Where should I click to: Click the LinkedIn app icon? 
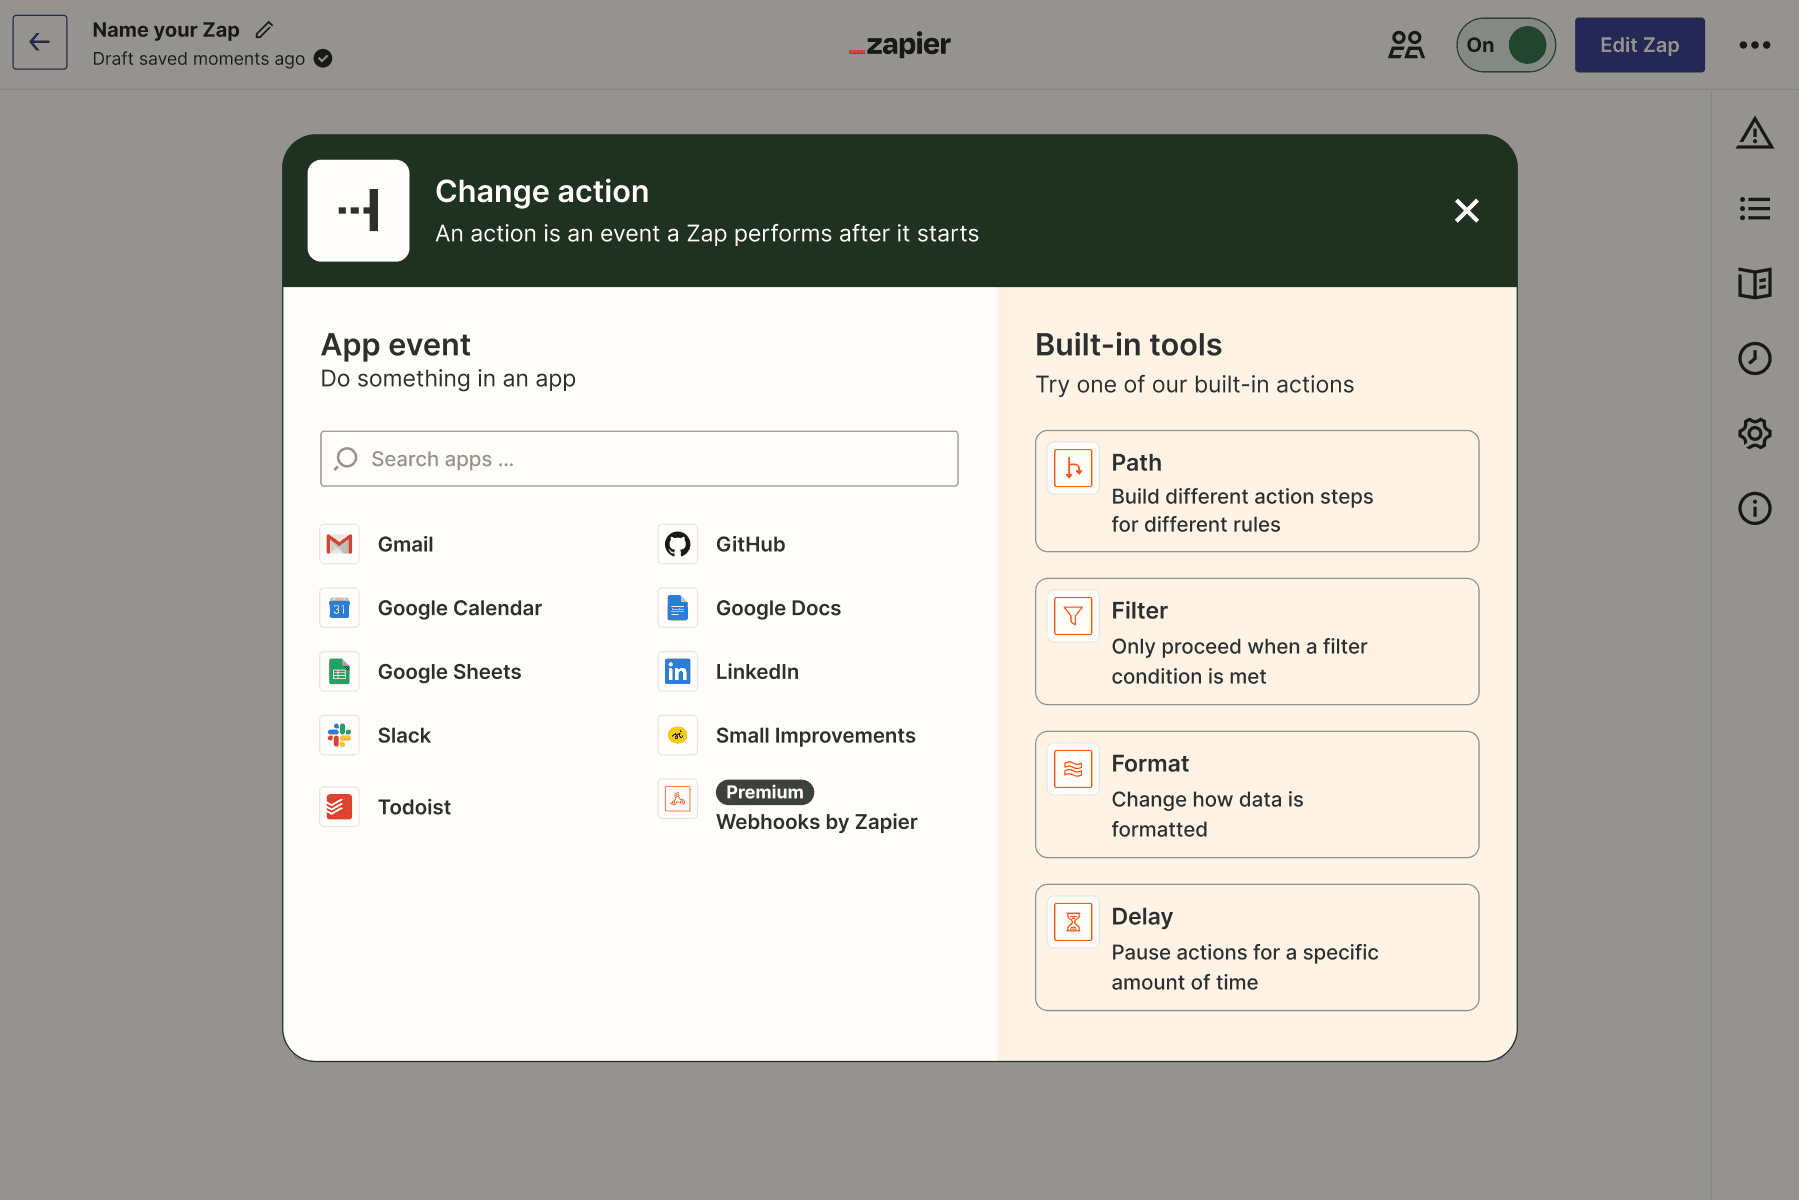pyautogui.click(x=678, y=672)
